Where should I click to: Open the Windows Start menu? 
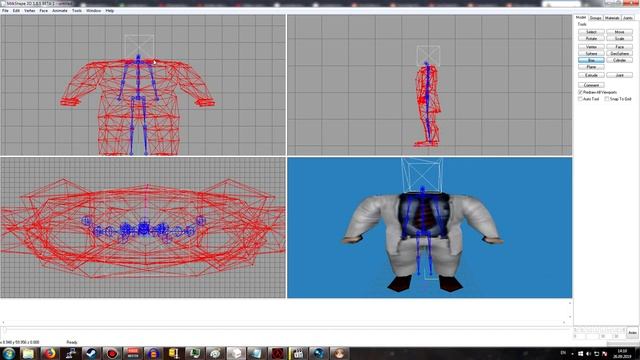tap(9, 353)
